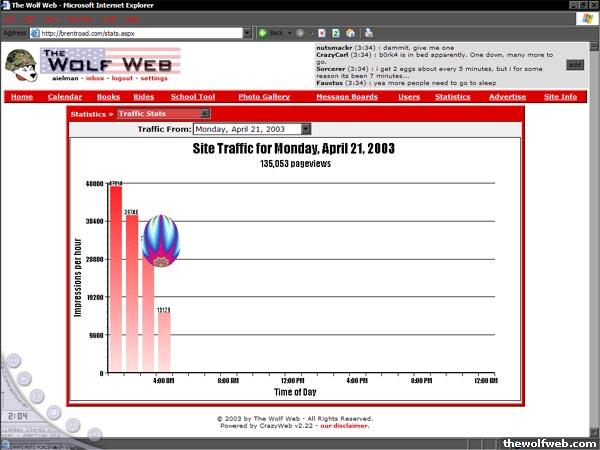Open the Traffic Stats dropdown
The image size is (600, 450).
[206, 114]
